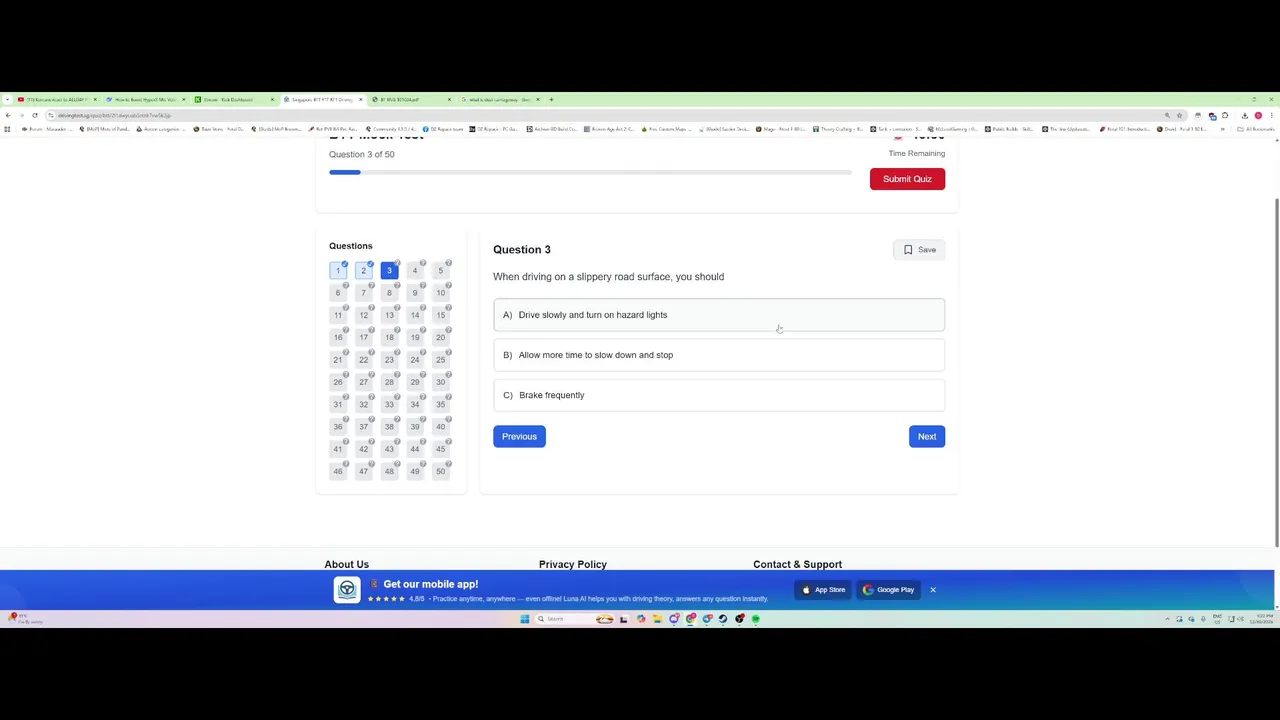This screenshot has width=1280, height=720.
Task: Go to the Next question
Action: [x=927, y=437]
